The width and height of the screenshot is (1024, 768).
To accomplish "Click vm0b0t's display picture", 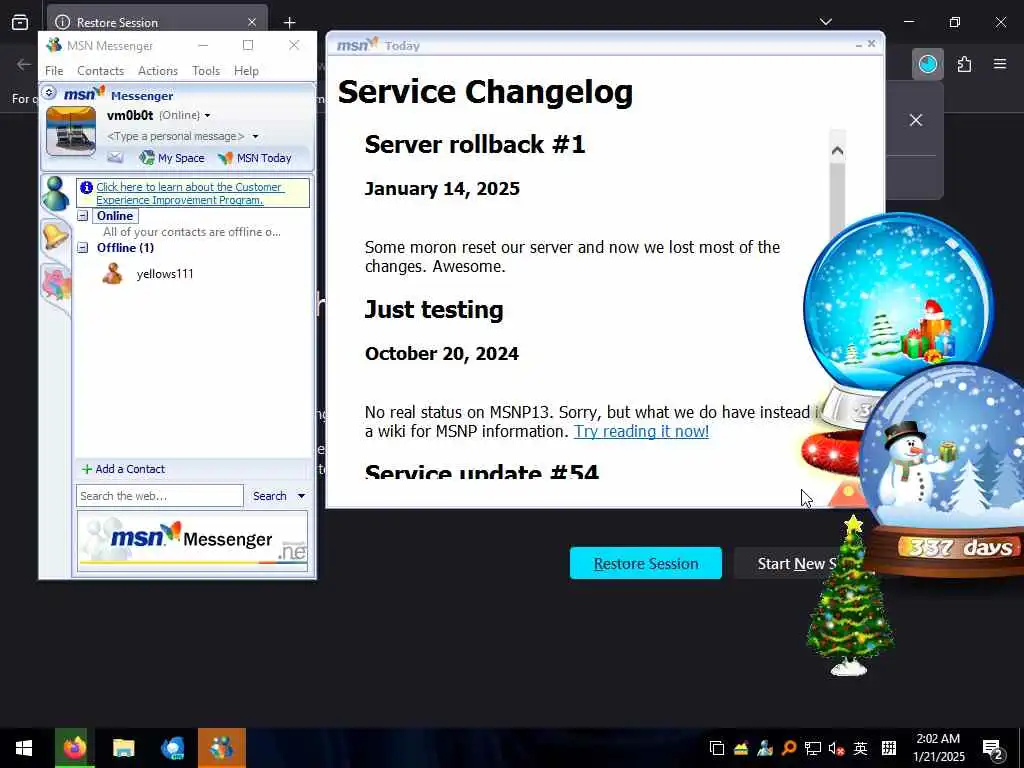I will point(71,131).
